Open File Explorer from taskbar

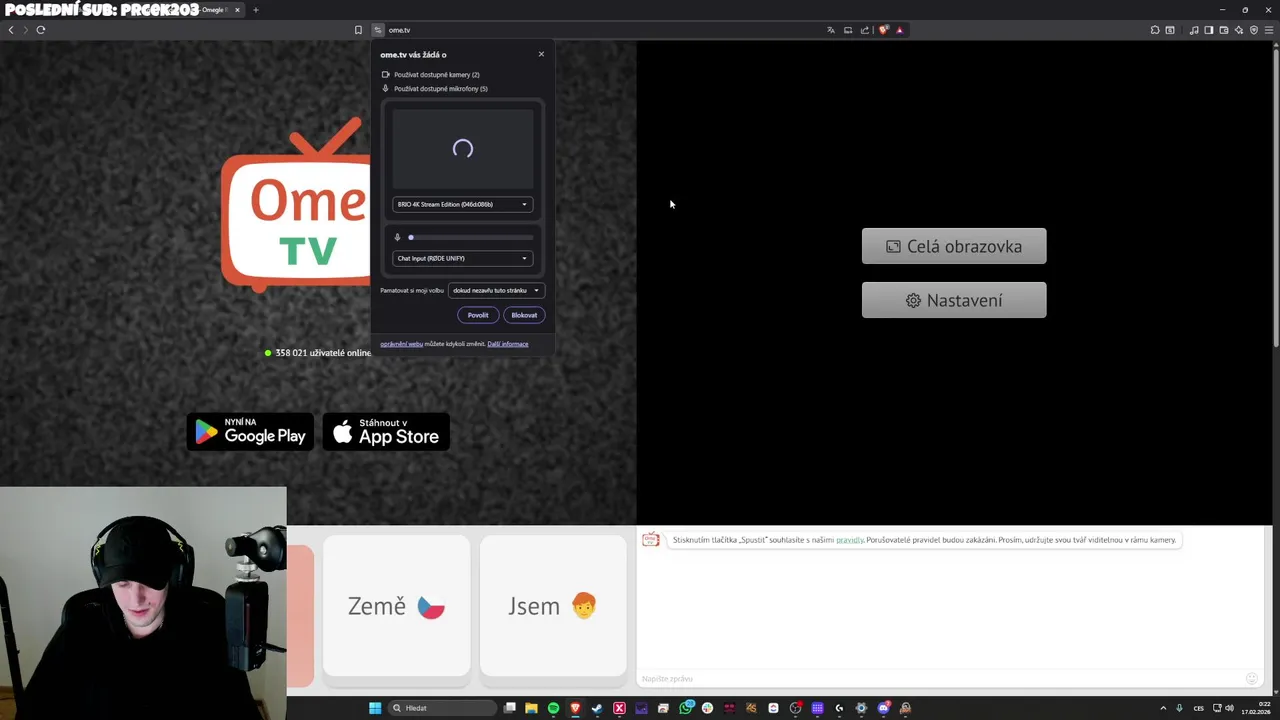531,708
